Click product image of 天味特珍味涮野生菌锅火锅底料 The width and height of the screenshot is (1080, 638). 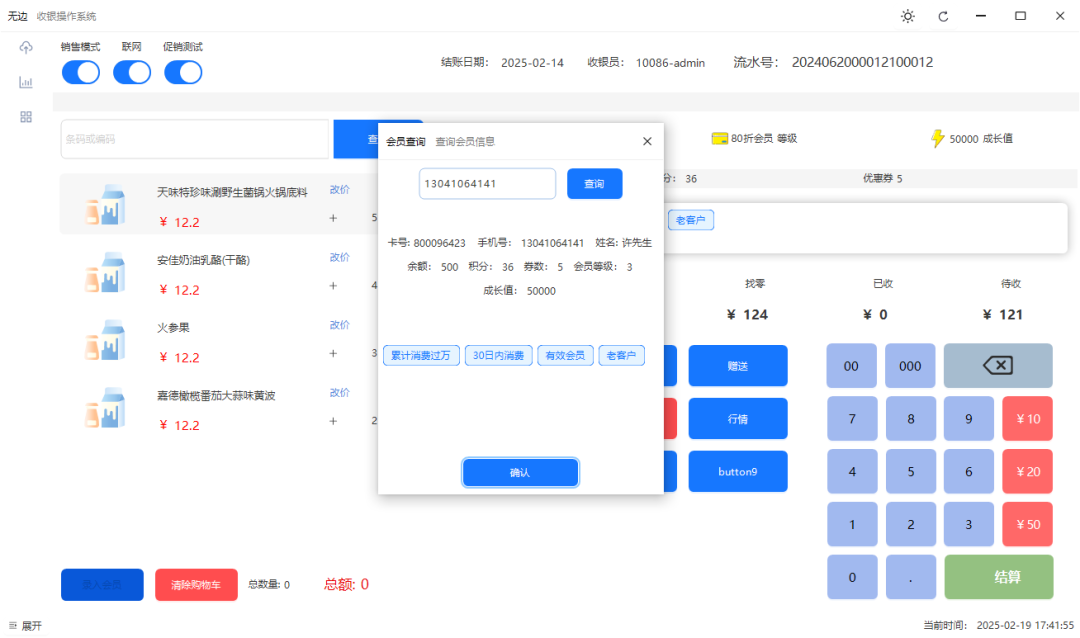pos(105,204)
